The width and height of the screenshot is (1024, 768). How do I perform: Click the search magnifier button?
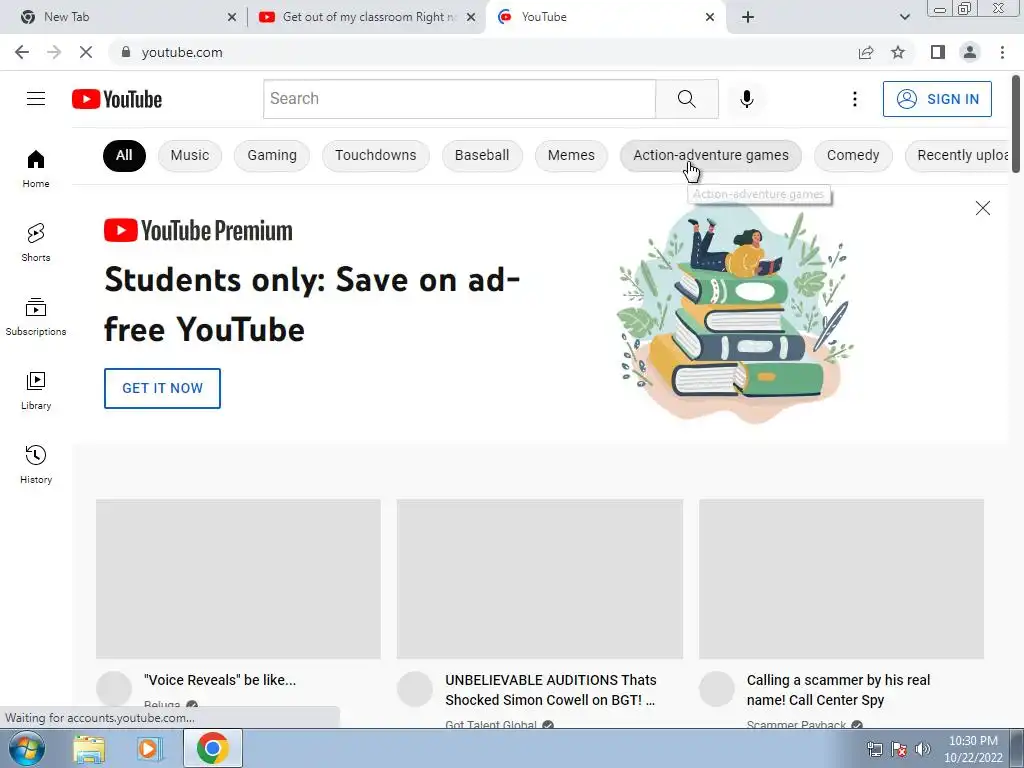(x=686, y=99)
